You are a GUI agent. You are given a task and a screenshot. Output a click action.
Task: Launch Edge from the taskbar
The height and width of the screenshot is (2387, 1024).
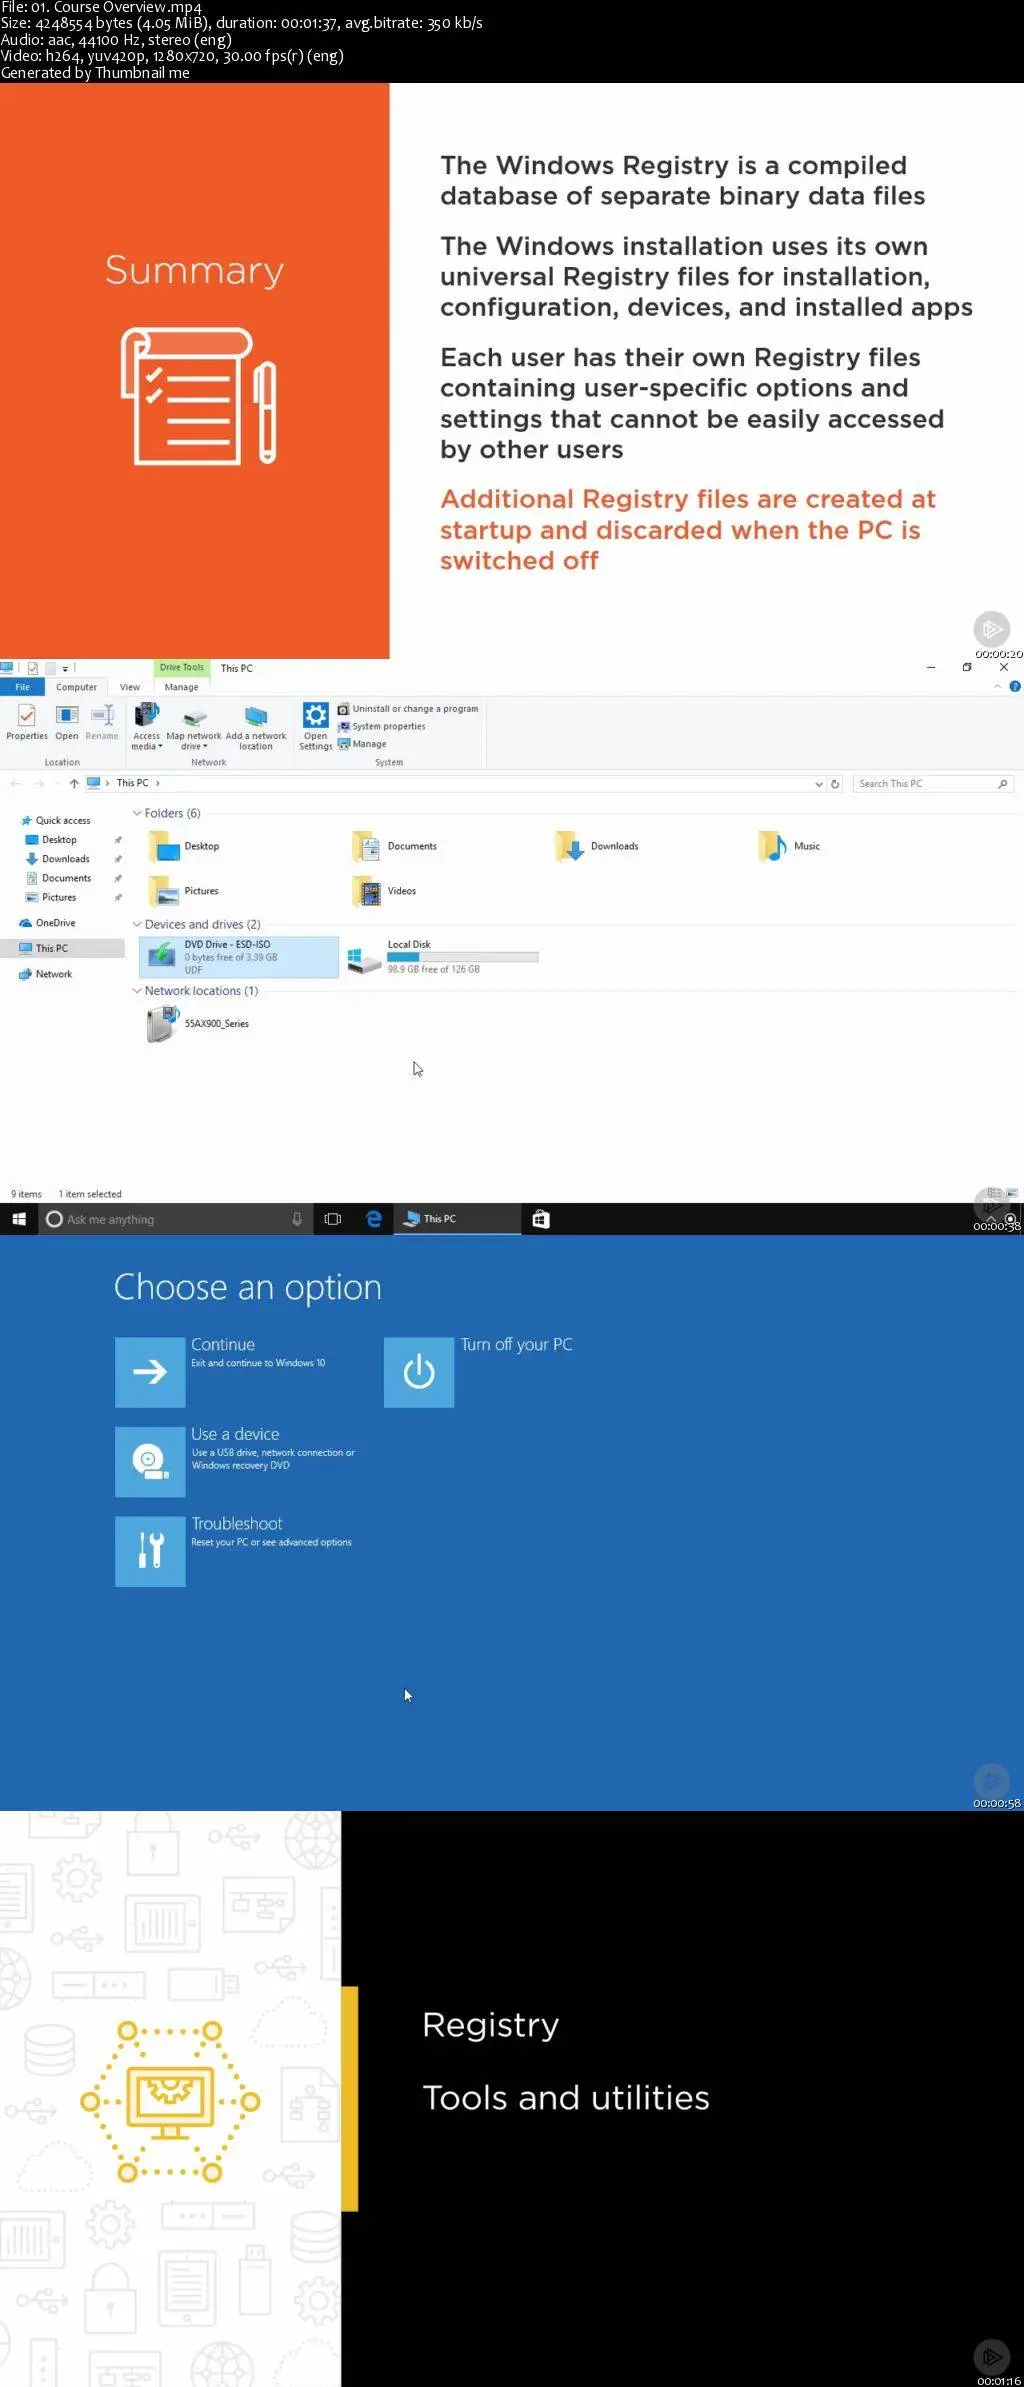pos(374,1219)
